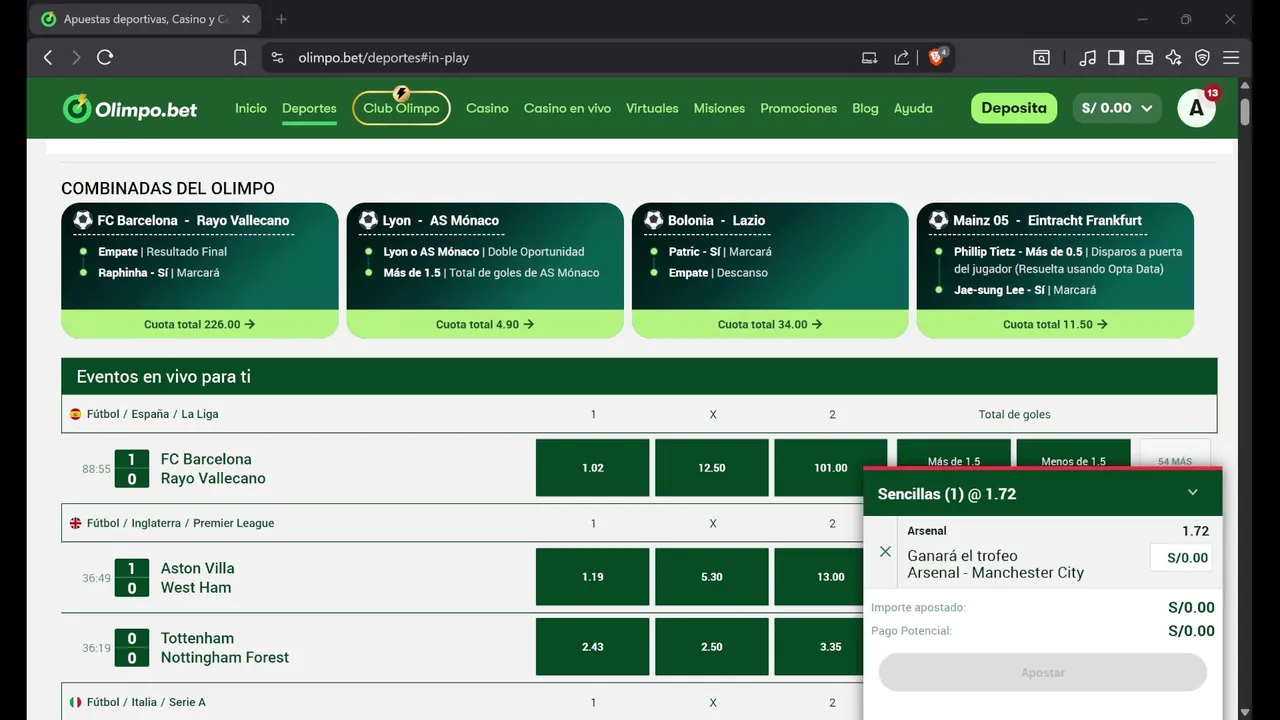The width and height of the screenshot is (1280, 720).
Task: Click the browser back arrow
Action: pos(48,58)
